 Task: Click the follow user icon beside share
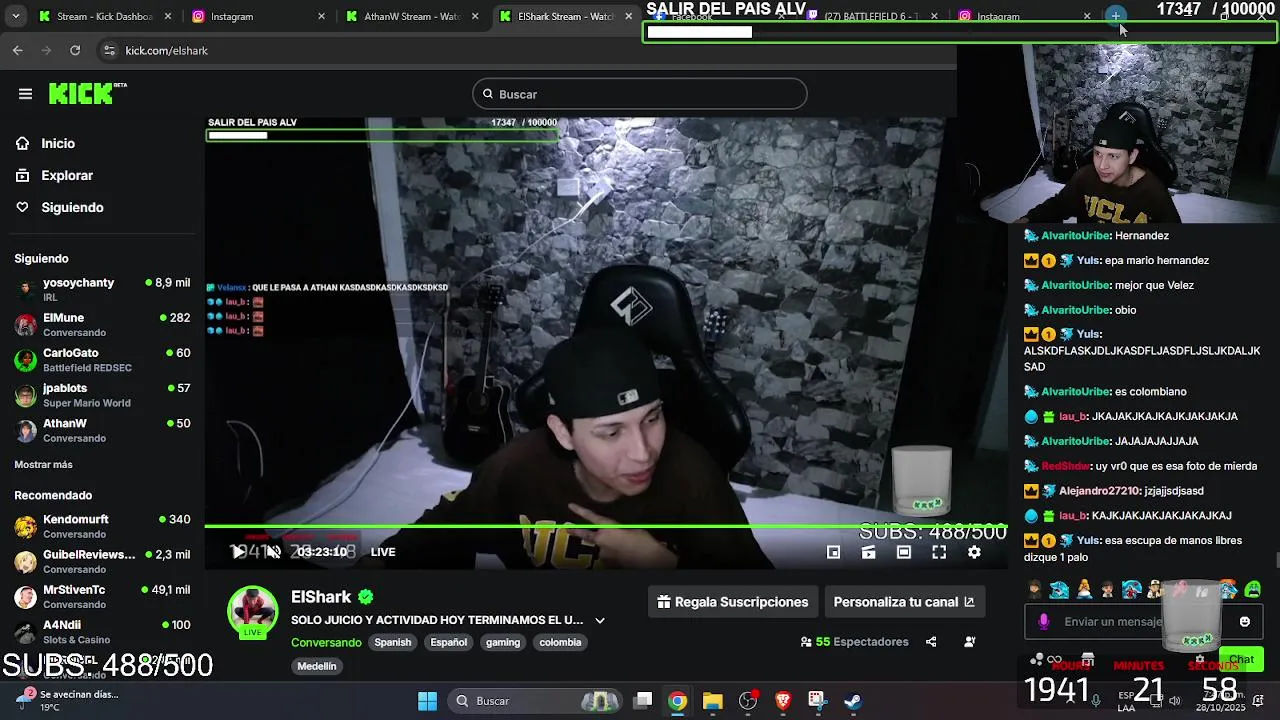click(x=969, y=642)
